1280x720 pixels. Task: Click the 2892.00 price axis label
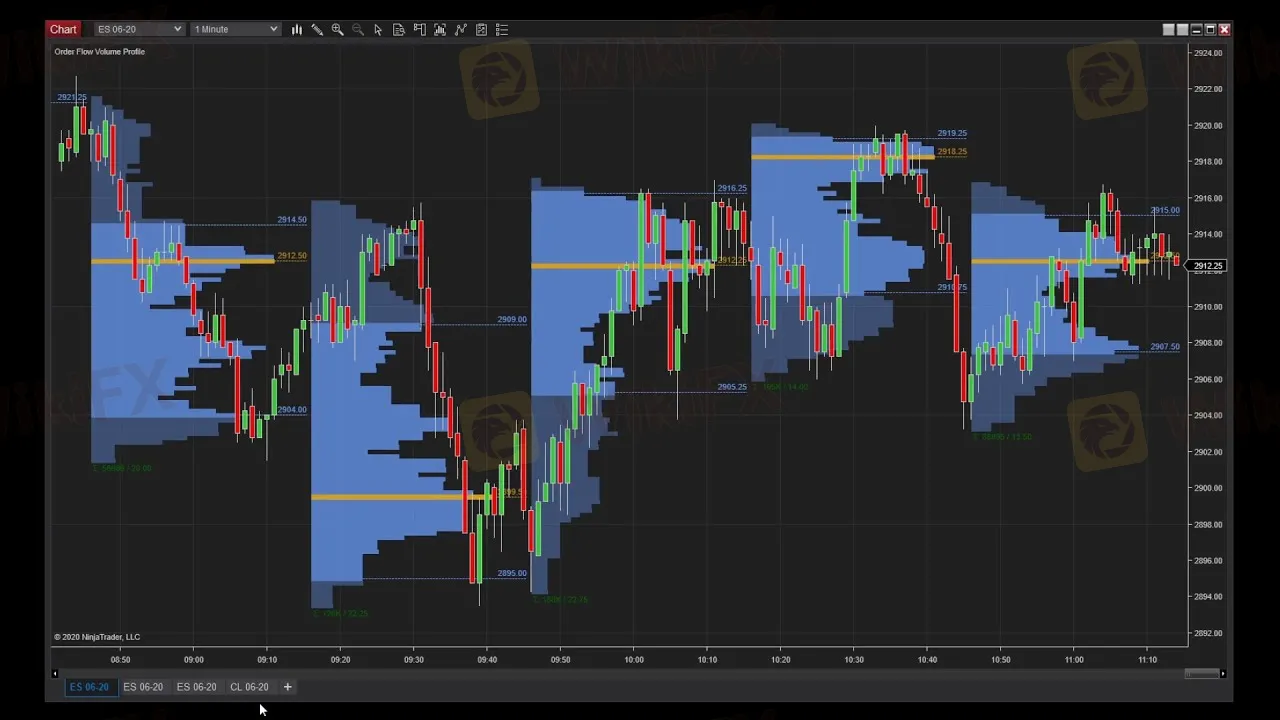pyautogui.click(x=1208, y=633)
